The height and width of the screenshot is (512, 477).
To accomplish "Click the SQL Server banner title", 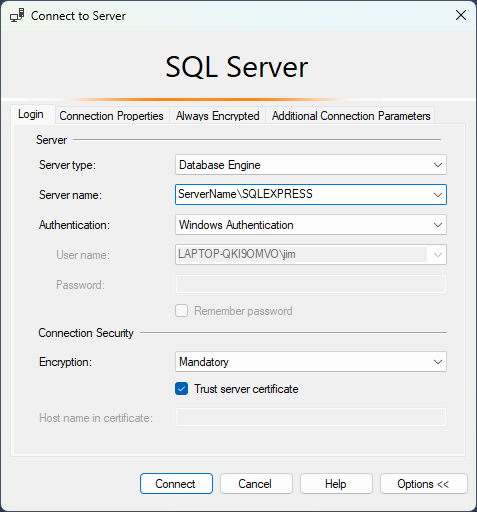I will [x=237, y=67].
